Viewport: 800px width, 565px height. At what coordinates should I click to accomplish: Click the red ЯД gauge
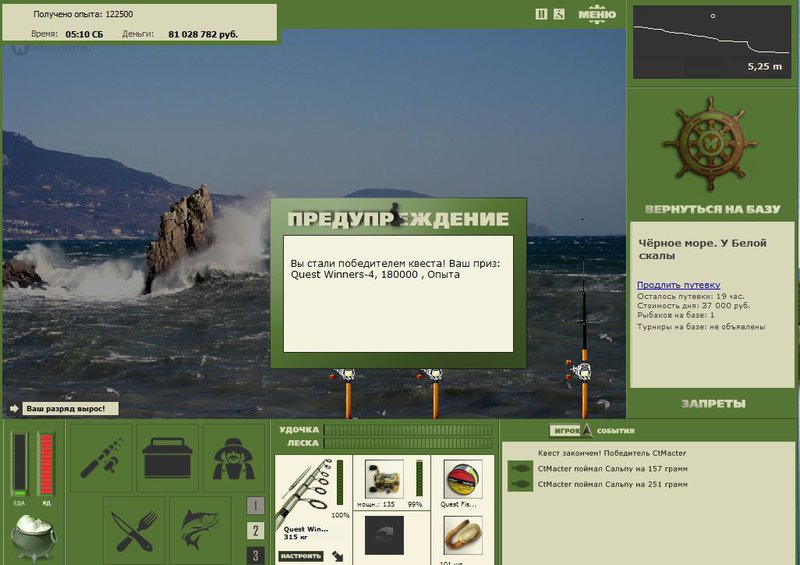click(x=46, y=464)
